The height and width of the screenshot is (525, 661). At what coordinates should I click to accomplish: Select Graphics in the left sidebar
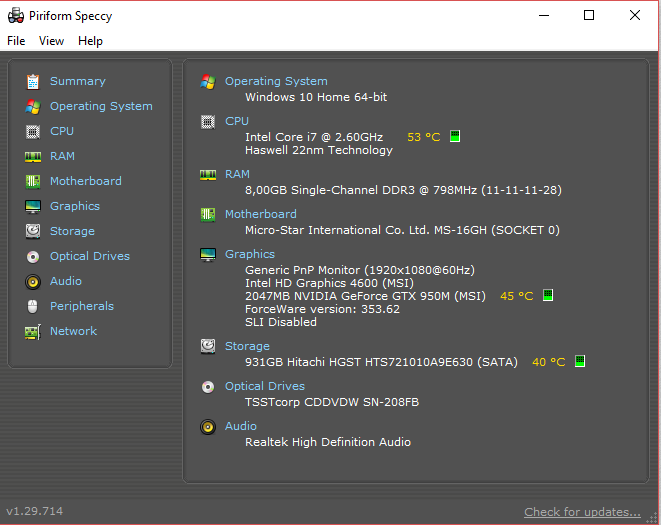[75, 206]
